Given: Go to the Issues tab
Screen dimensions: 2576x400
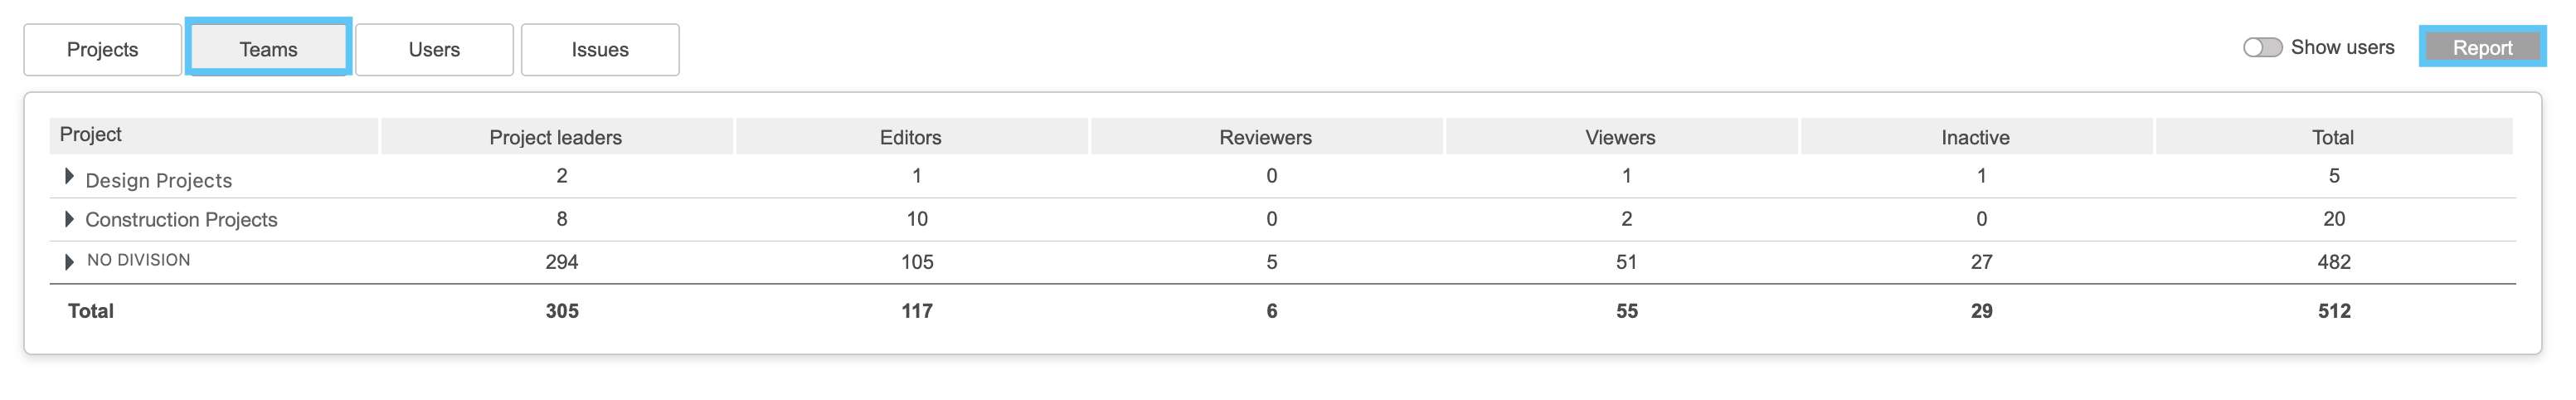Looking at the screenshot, I should coord(600,50).
